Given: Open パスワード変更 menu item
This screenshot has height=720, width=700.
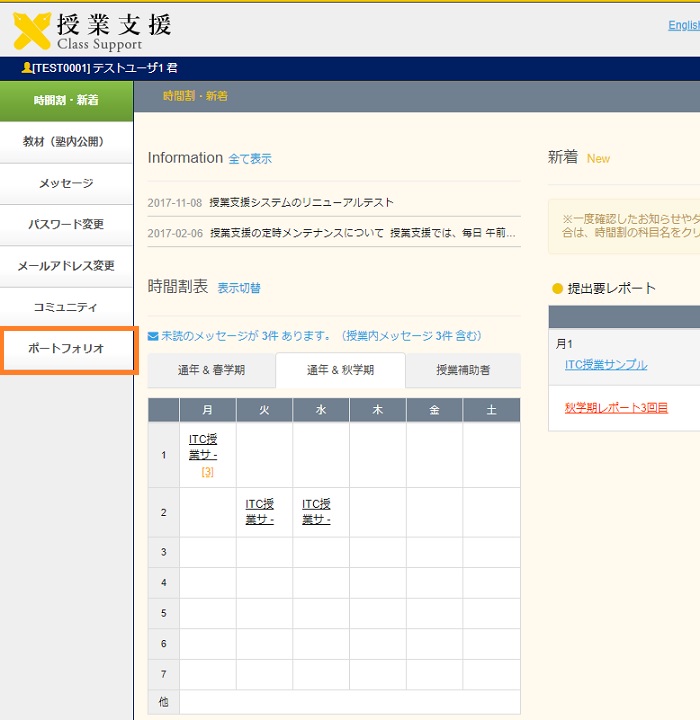Looking at the screenshot, I should pyautogui.click(x=66, y=224).
